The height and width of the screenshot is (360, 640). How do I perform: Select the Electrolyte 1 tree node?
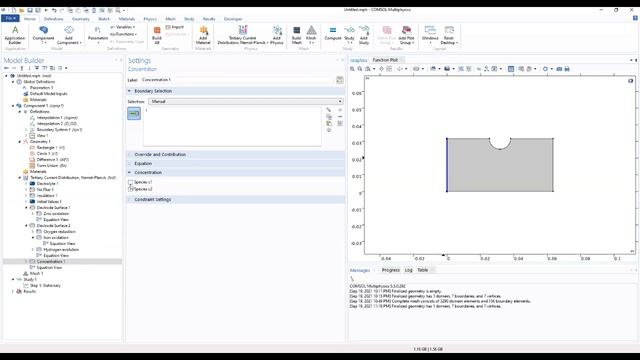tap(47, 184)
